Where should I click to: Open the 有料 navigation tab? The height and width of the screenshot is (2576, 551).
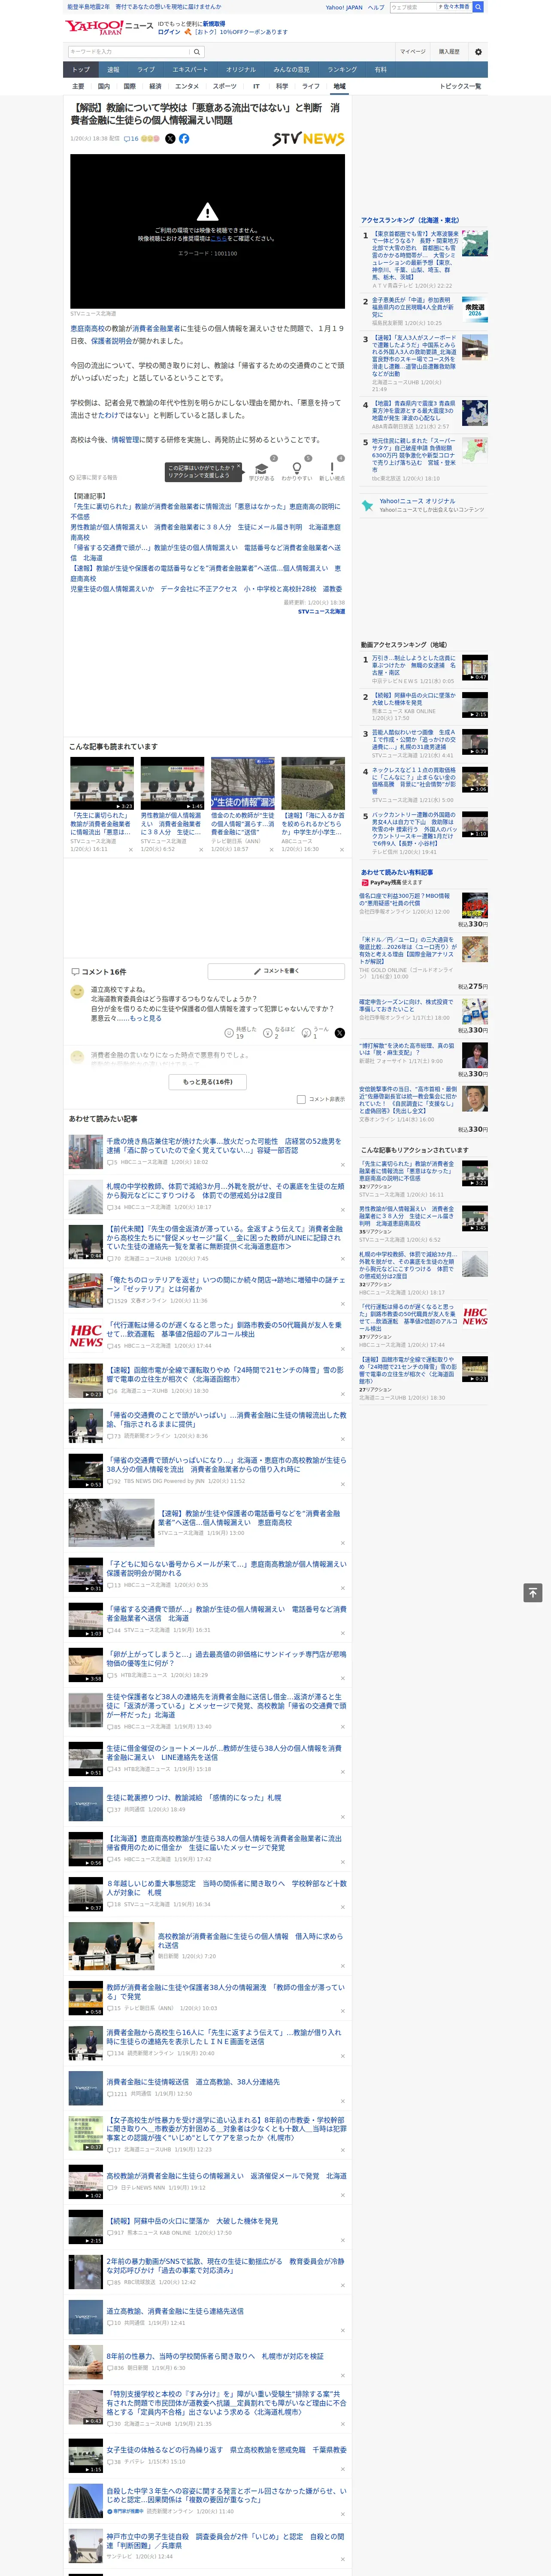pyautogui.click(x=380, y=69)
